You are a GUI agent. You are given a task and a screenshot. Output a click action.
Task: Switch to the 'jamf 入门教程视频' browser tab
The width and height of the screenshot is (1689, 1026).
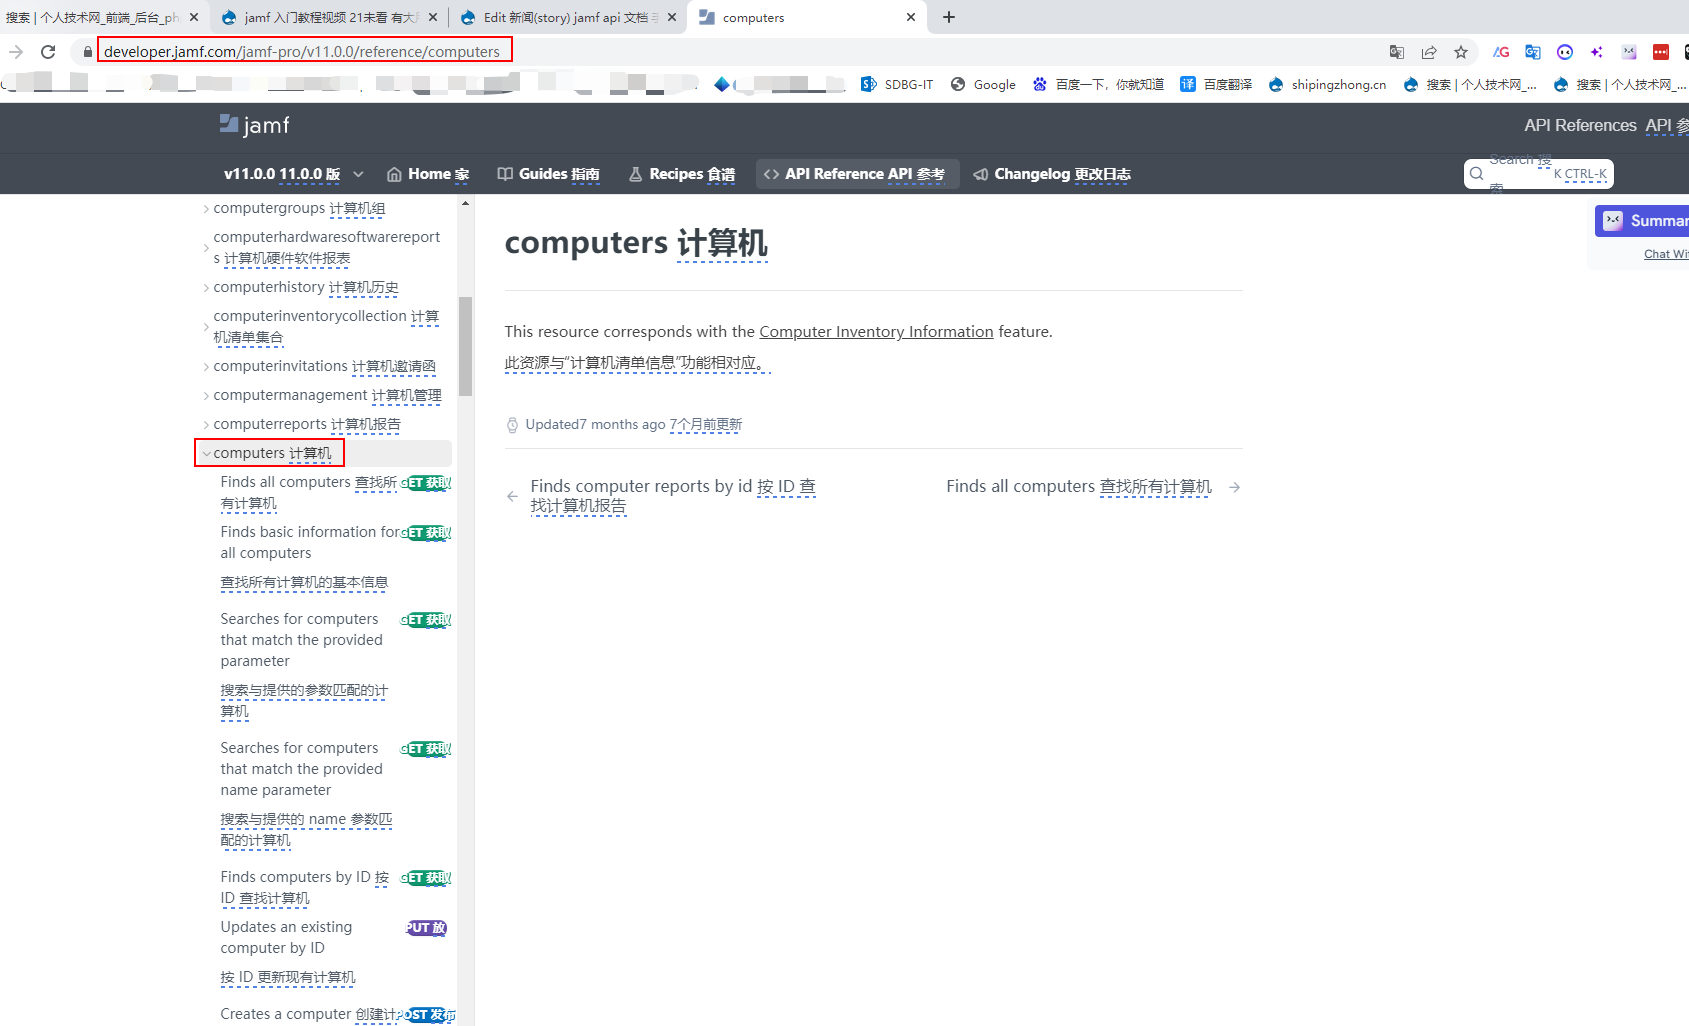(328, 17)
